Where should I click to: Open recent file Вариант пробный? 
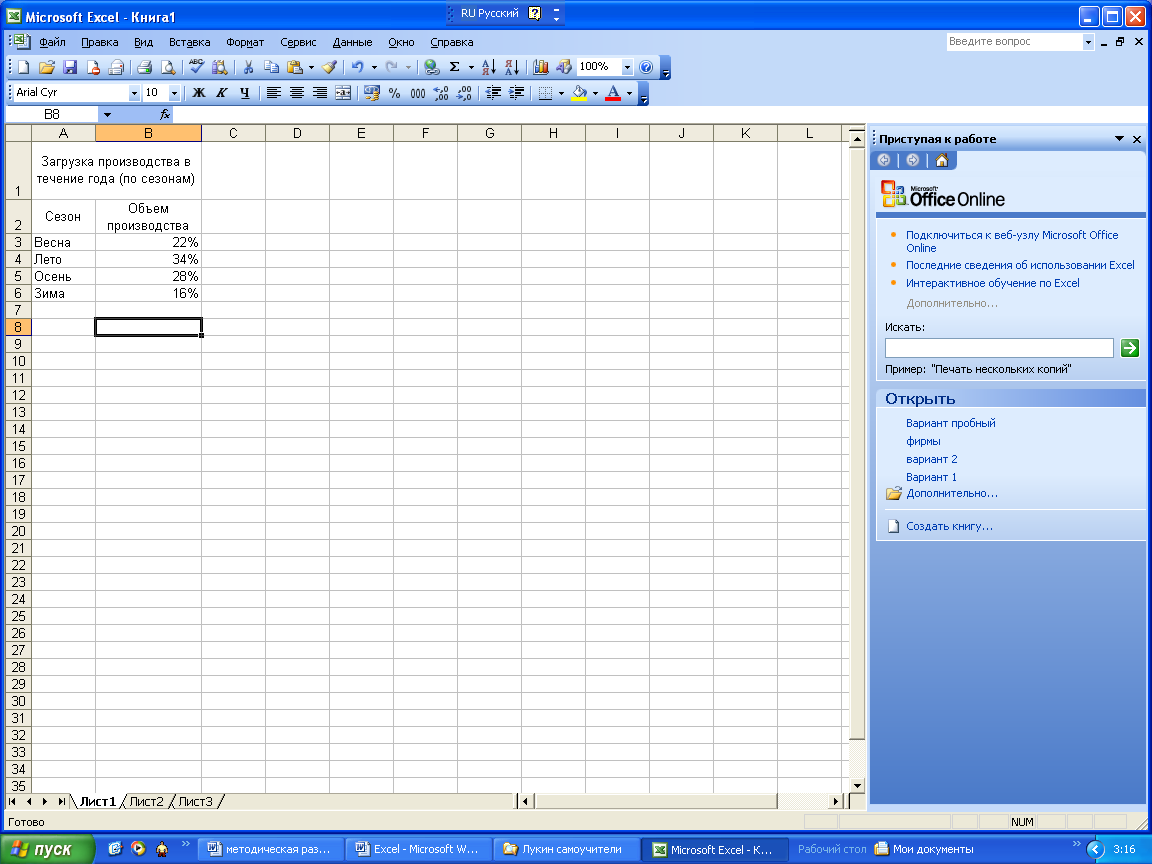[951, 423]
